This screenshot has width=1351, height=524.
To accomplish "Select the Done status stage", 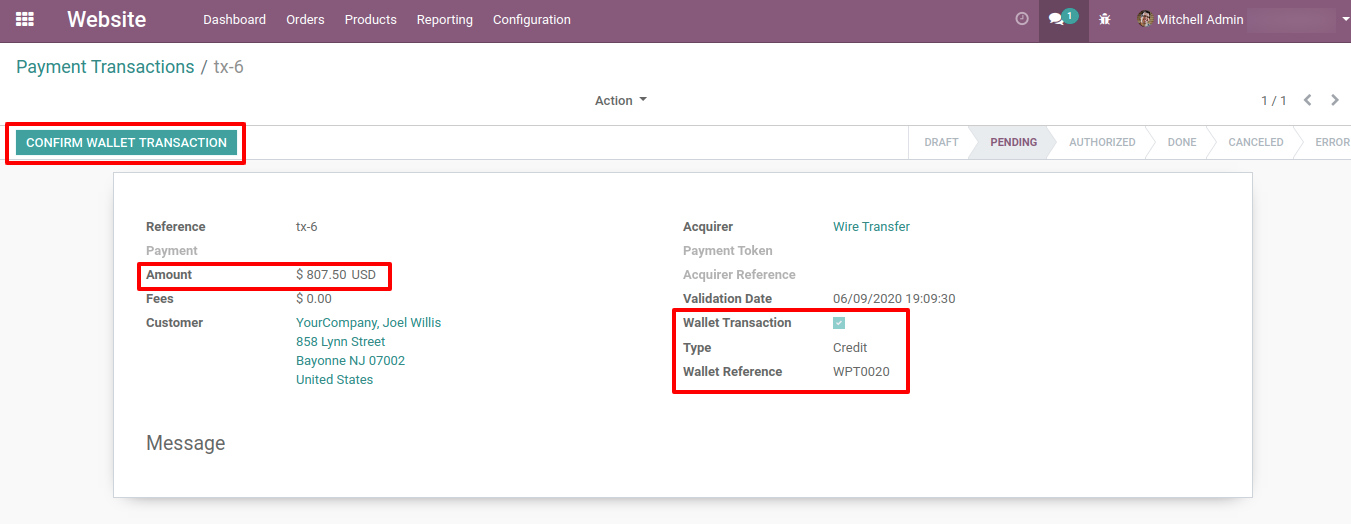I will point(1181,142).
